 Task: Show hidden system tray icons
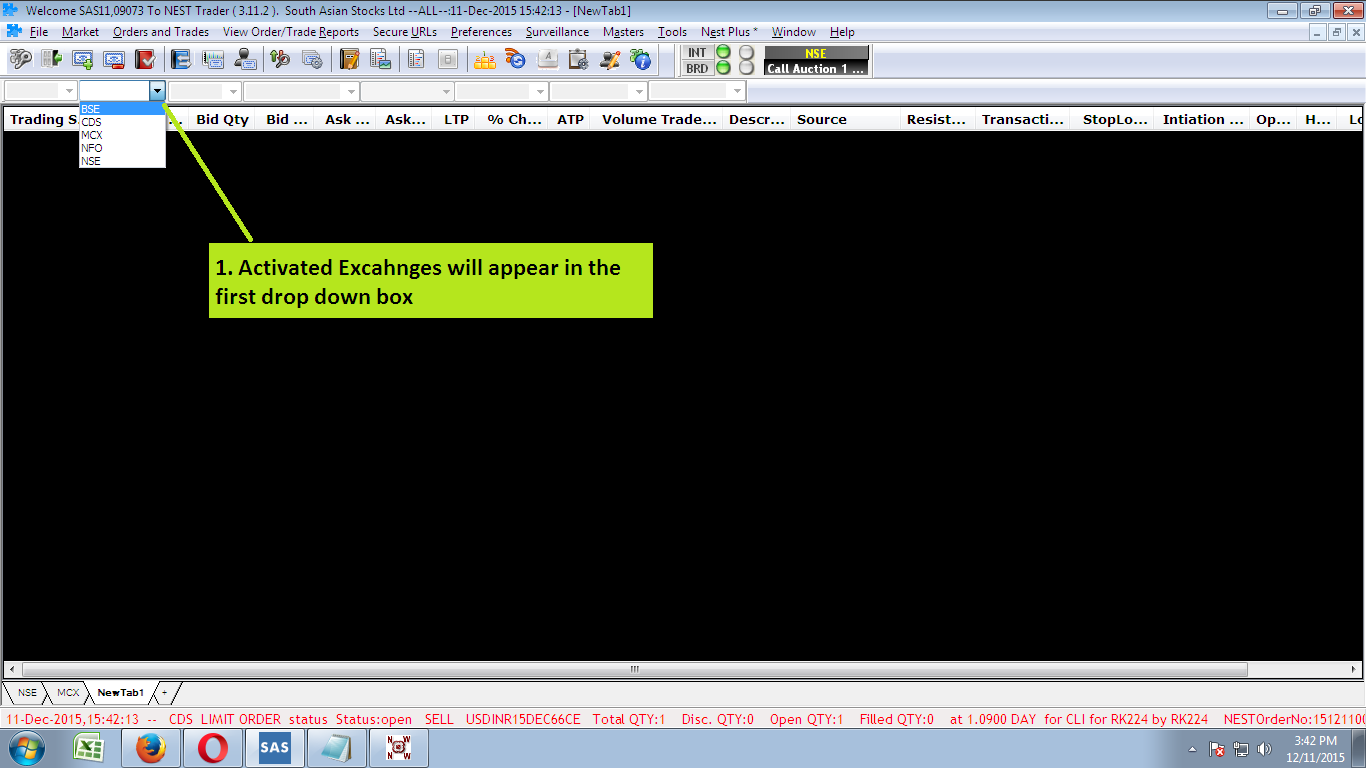click(1192, 749)
